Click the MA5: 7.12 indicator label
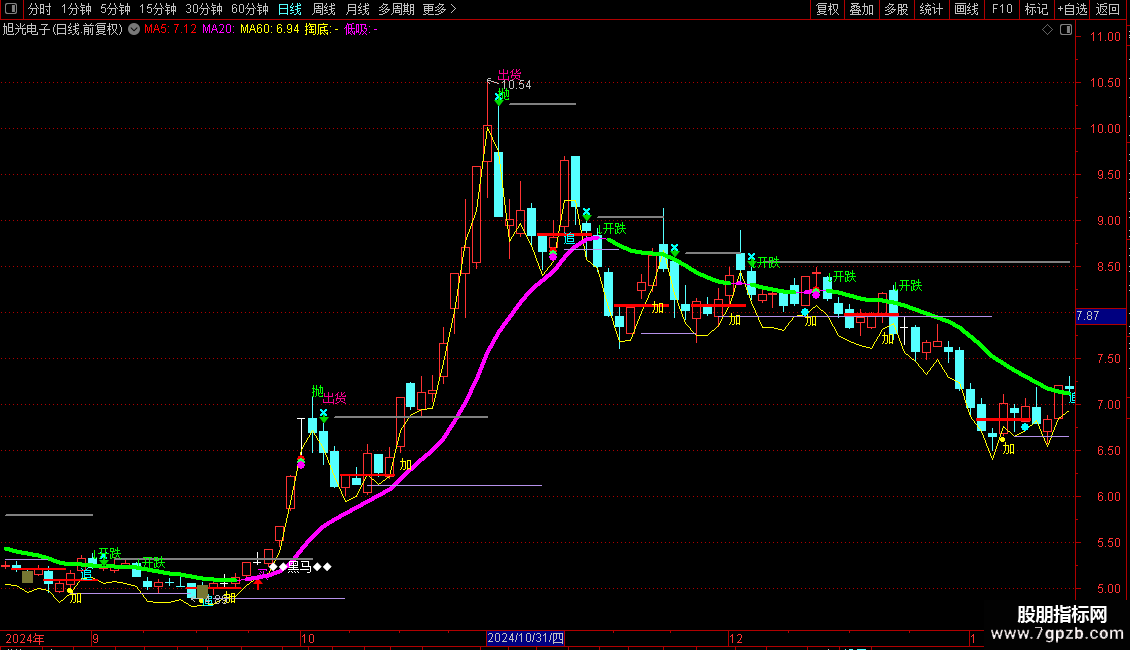 tap(170, 30)
